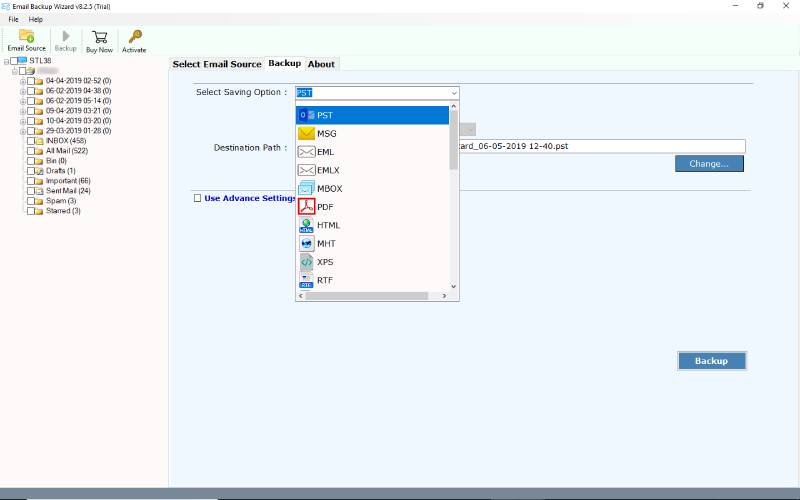Check the STL38 root checkbox
The width and height of the screenshot is (800, 500).
pyautogui.click(x=14, y=61)
